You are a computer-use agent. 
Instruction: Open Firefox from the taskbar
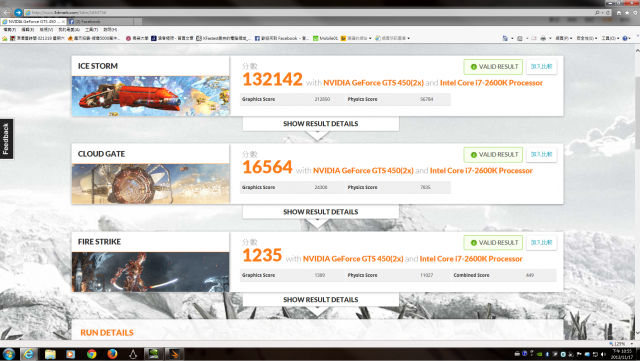pyautogui.click(x=112, y=354)
